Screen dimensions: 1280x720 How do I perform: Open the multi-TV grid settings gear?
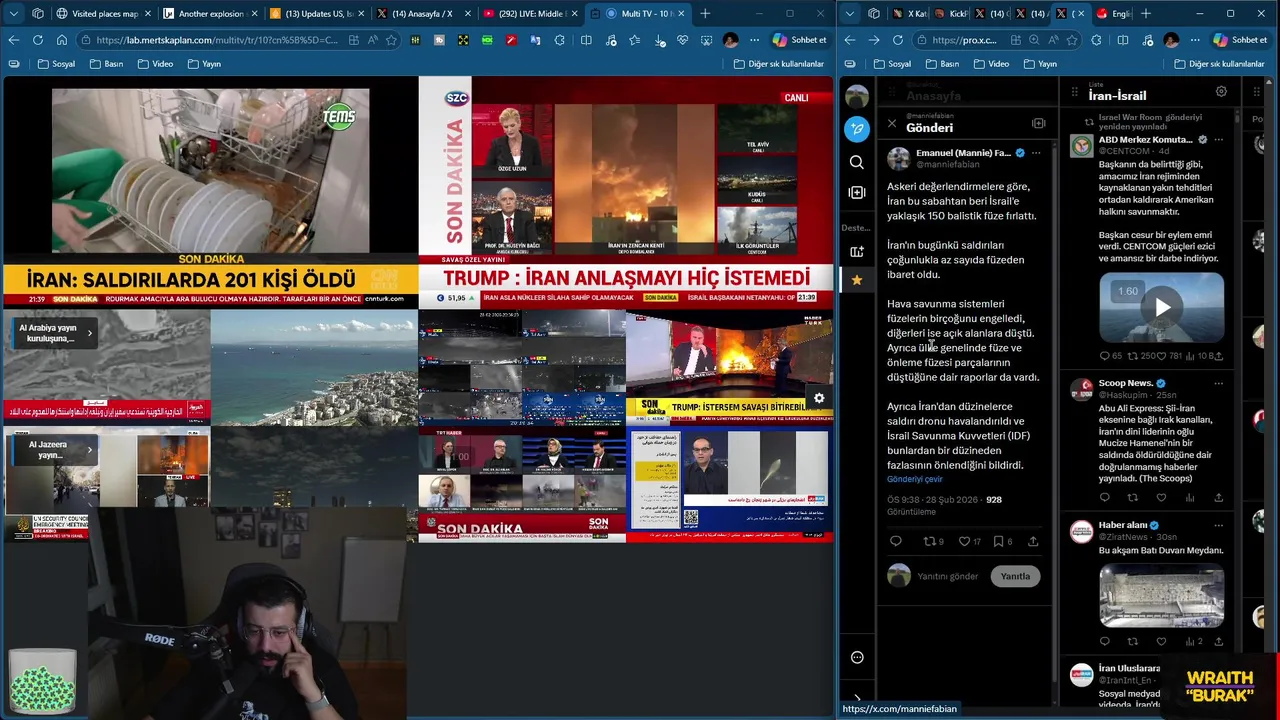[819, 399]
